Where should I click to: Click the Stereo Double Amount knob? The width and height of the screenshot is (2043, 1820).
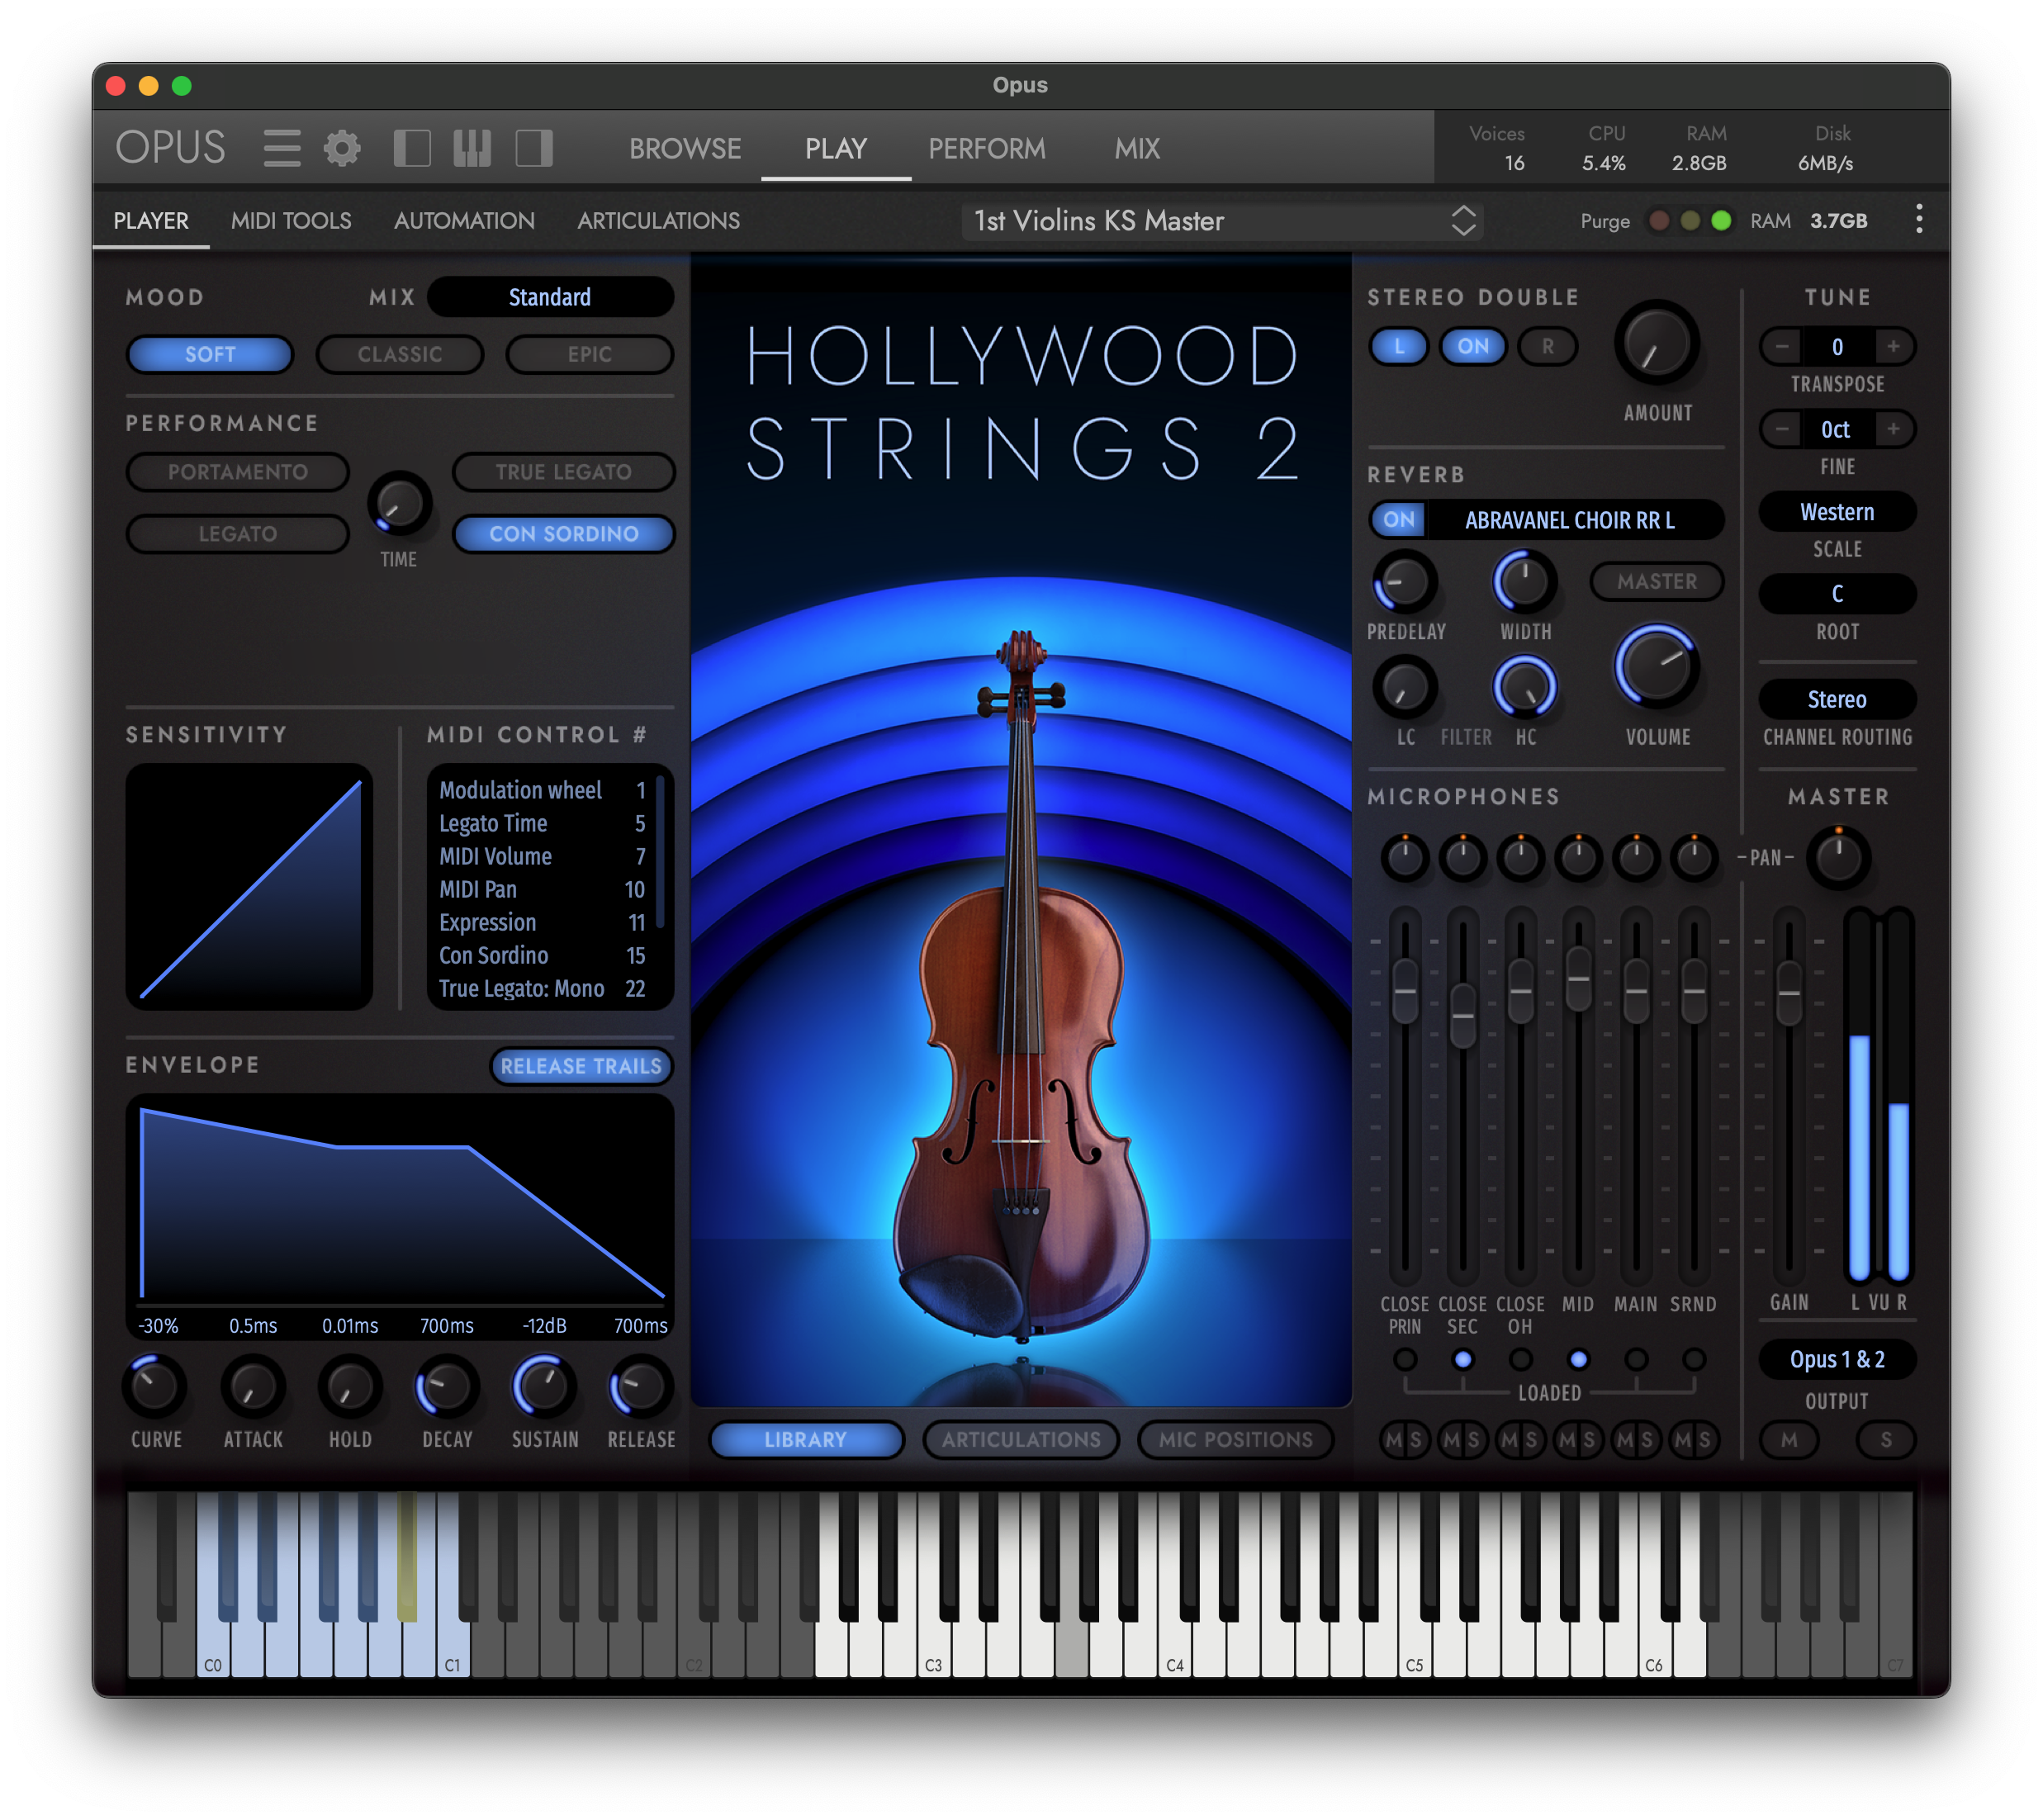[1657, 343]
